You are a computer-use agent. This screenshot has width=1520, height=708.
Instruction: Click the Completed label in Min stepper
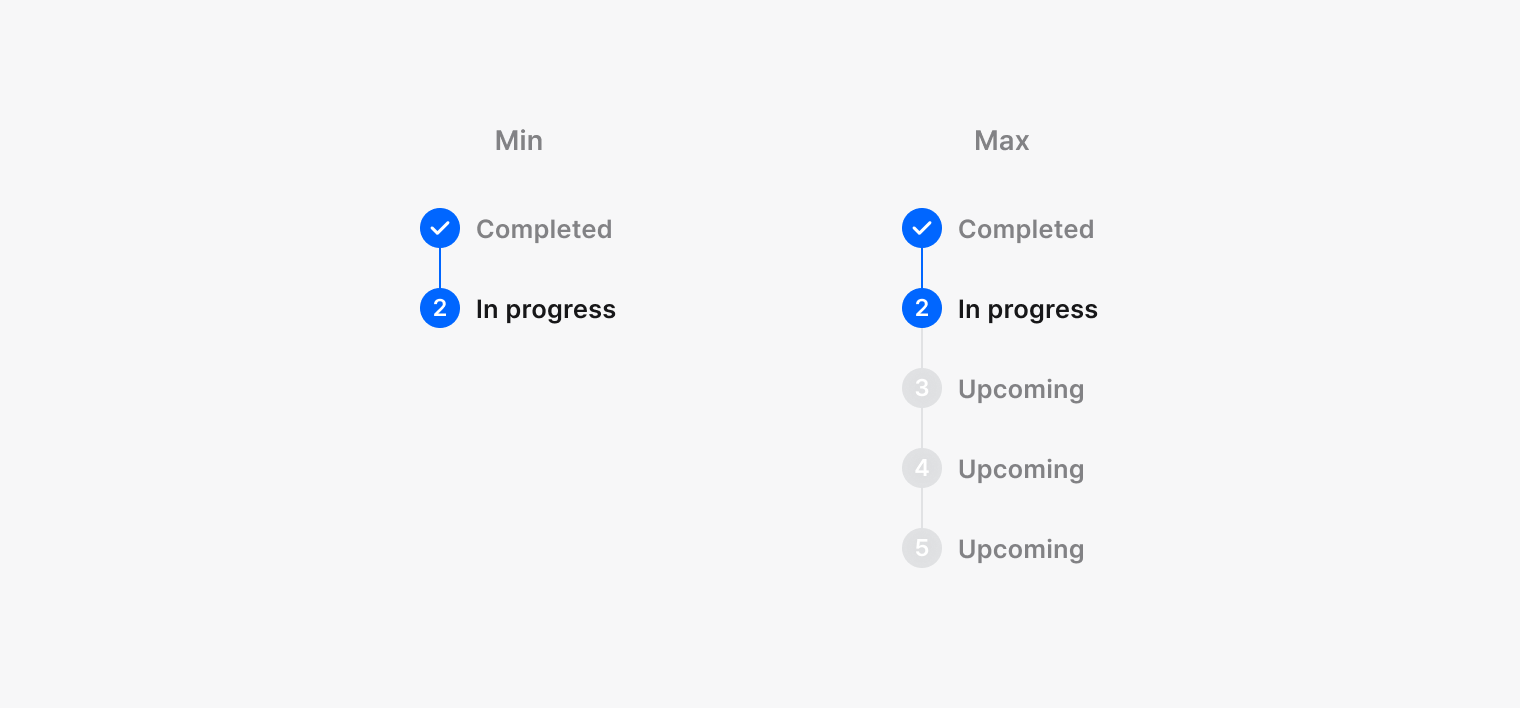(x=544, y=229)
